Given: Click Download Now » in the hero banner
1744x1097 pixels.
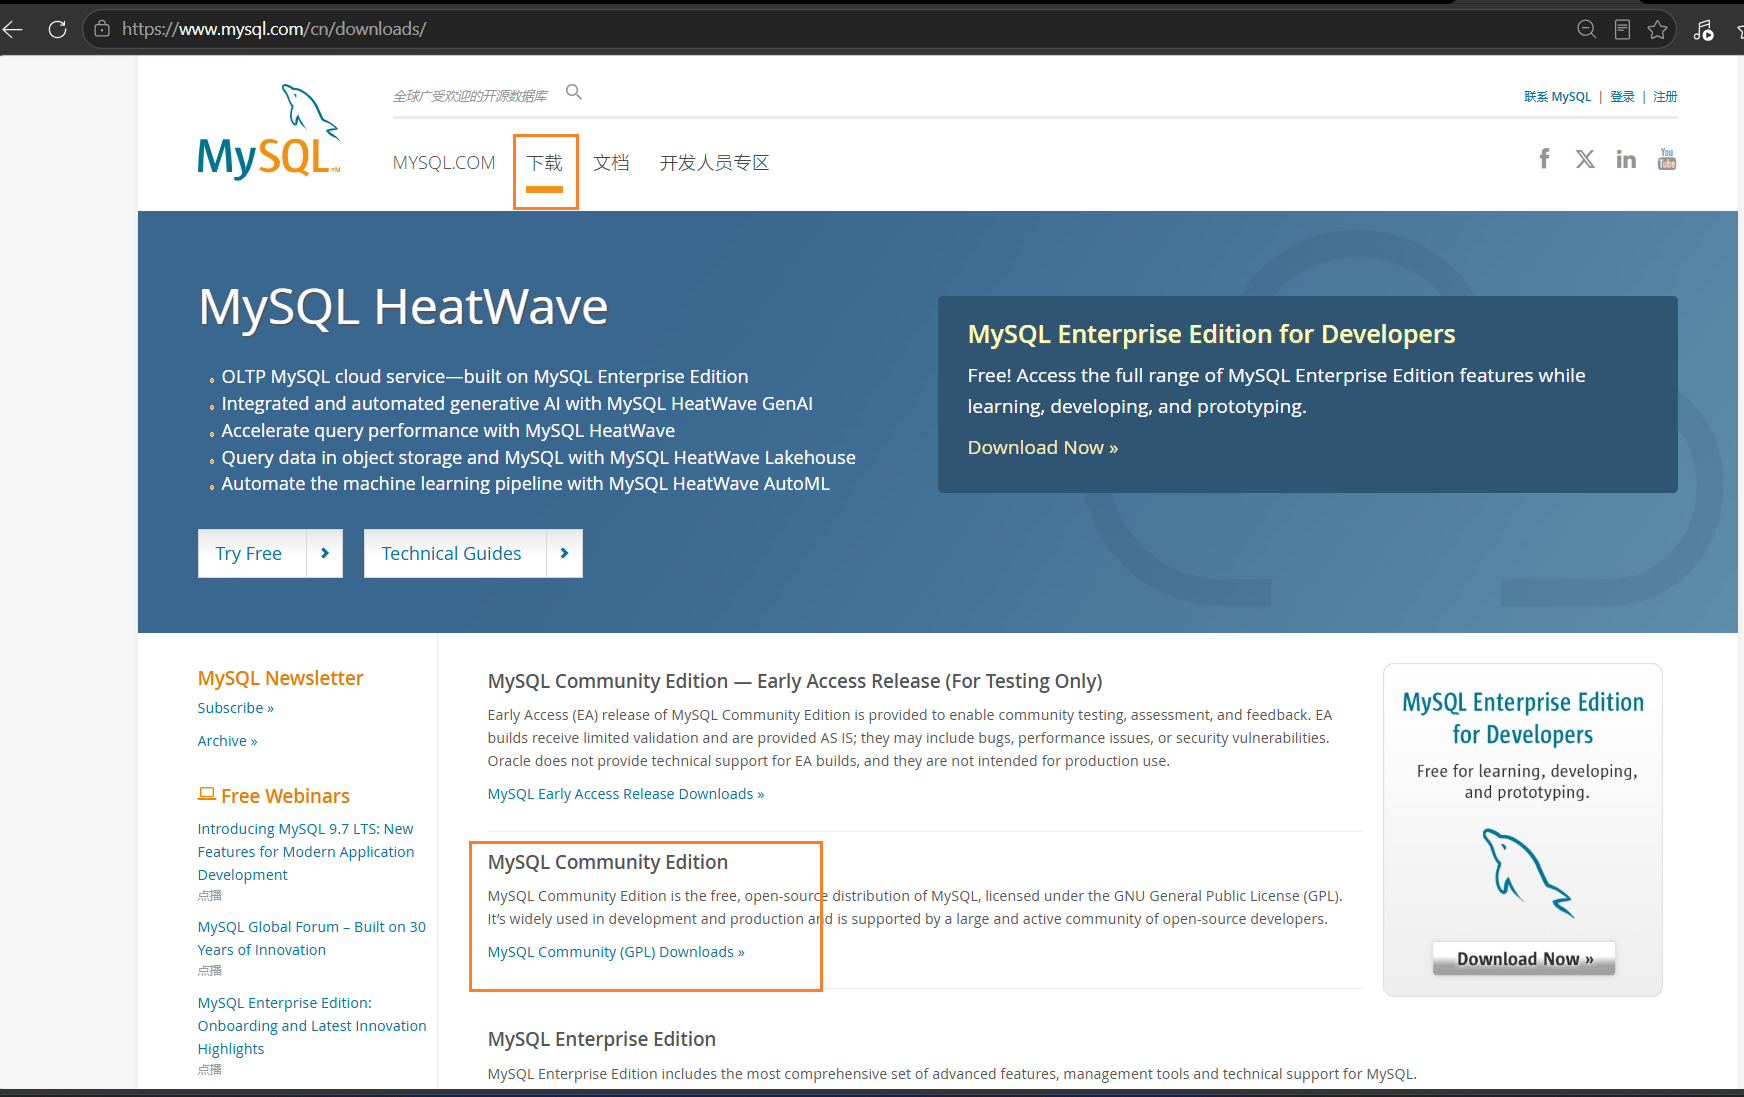Looking at the screenshot, I should (1043, 448).
